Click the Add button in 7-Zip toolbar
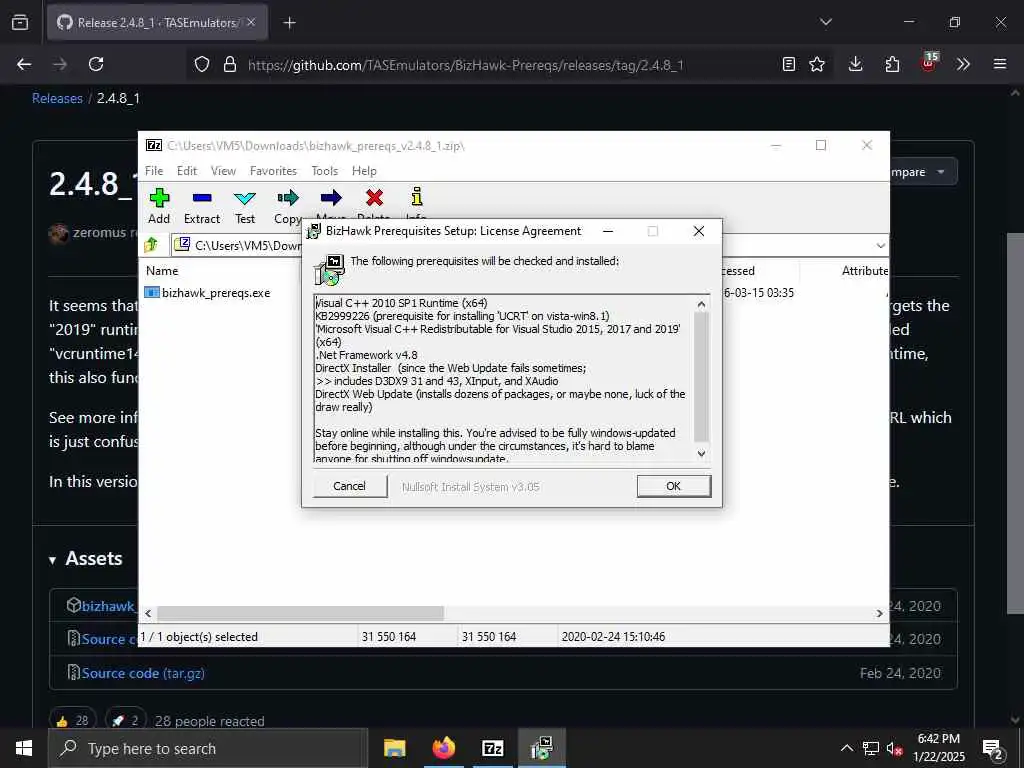This screenshot has width=1024, height=768. (159, 206)
